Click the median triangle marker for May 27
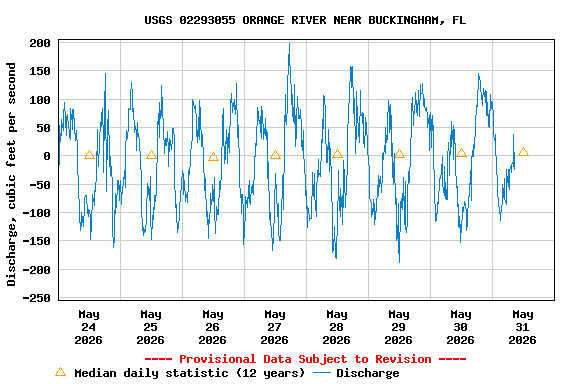Viewport: 576px width, 384px height. click(275, 155)
